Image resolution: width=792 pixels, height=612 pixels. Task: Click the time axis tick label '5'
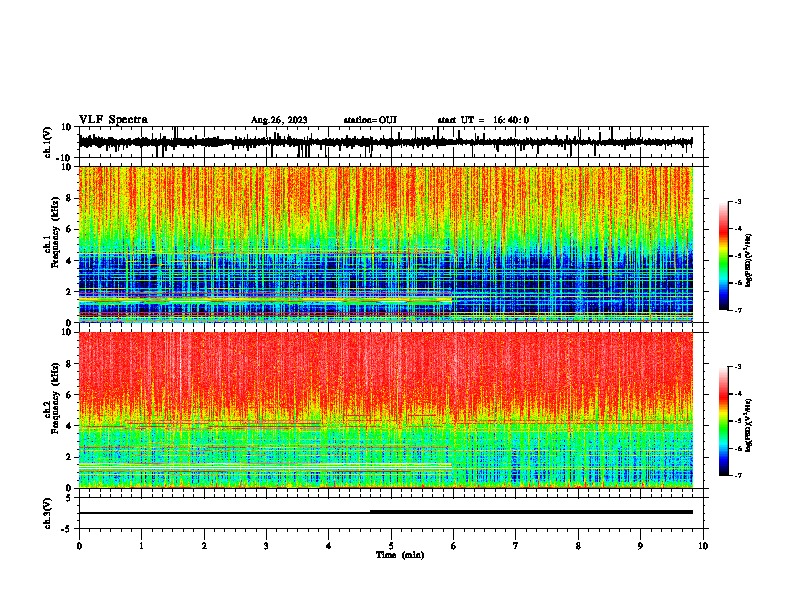[x=391, y=546]
